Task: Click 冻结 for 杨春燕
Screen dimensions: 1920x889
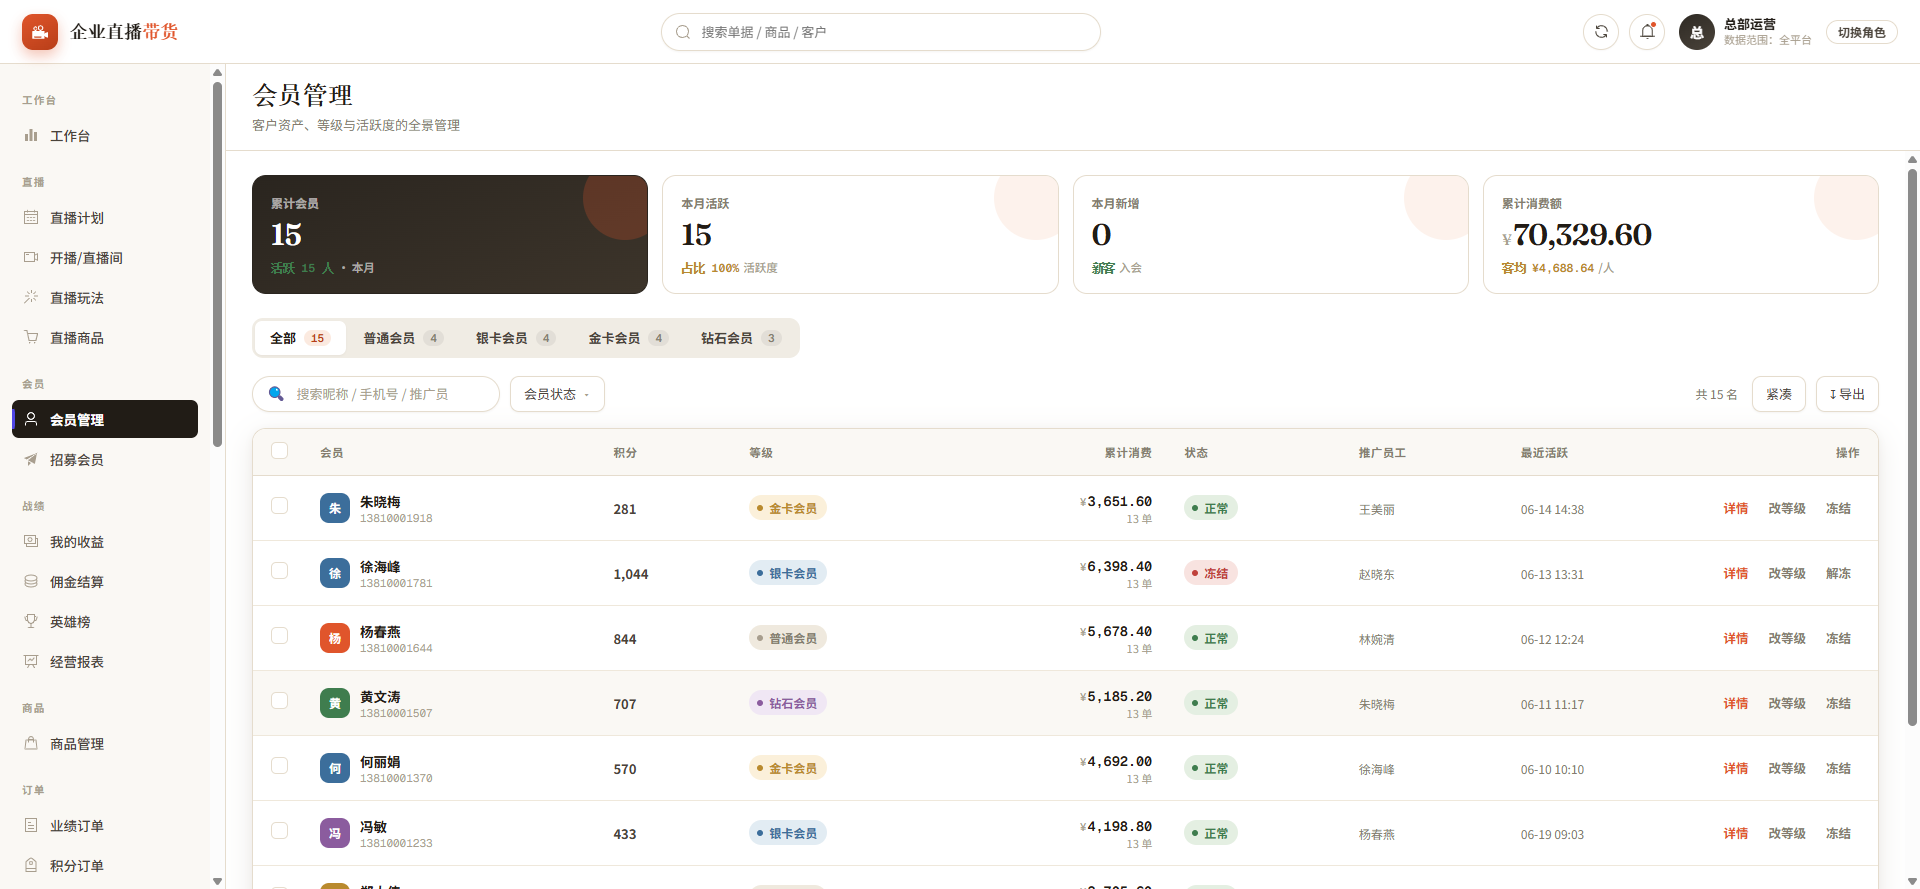Action: tap(1838, 638)
